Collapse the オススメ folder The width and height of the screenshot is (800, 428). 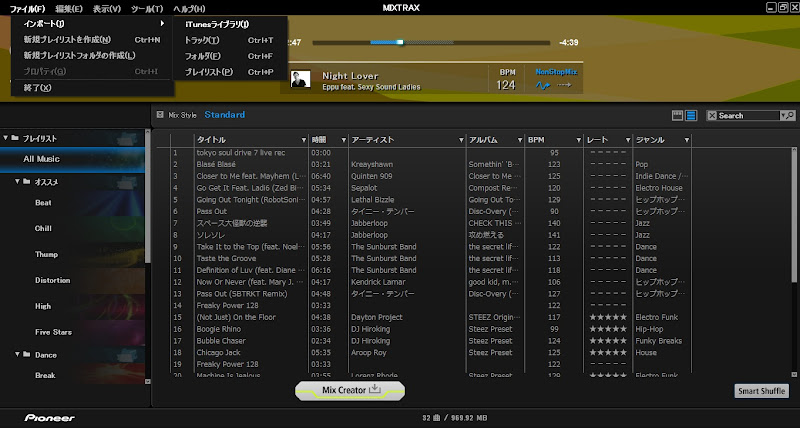coord(17,181)
